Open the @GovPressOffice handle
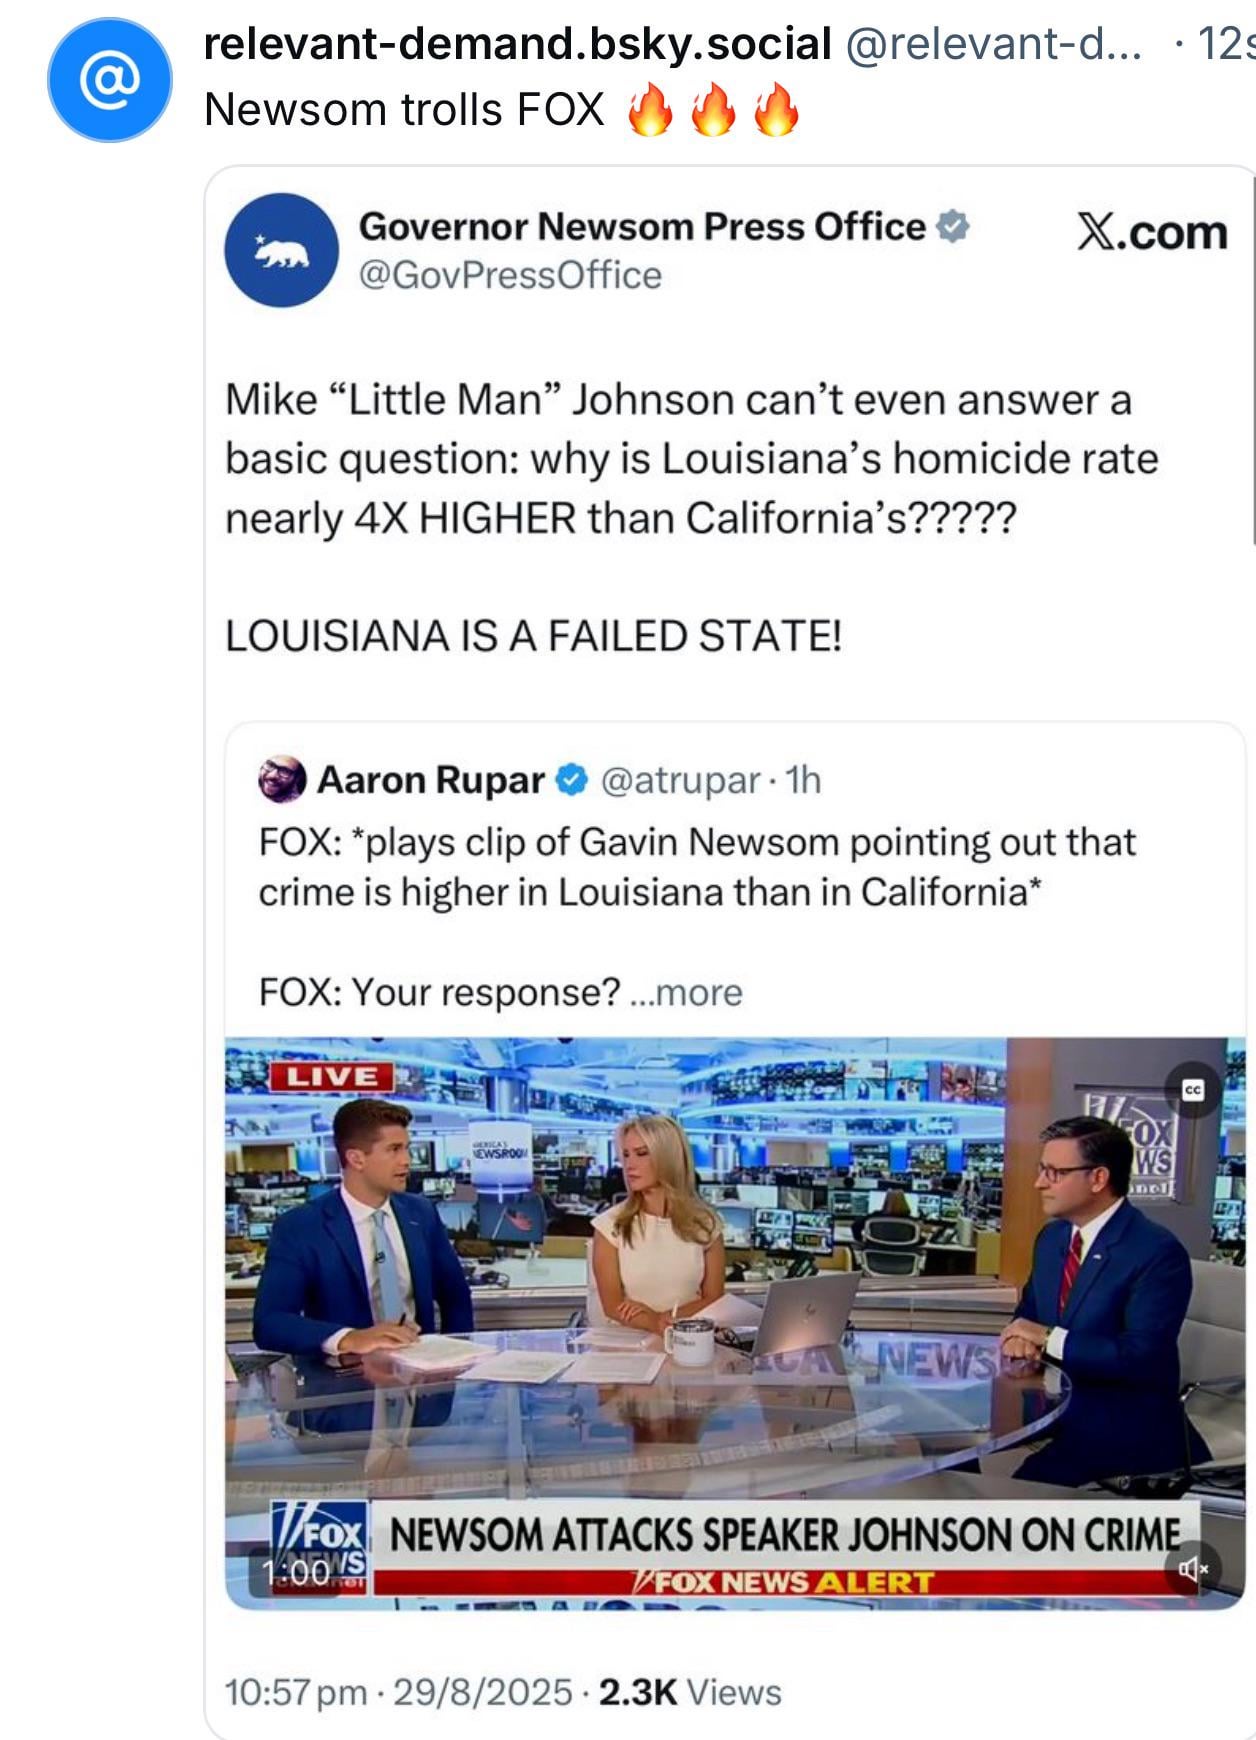The image size is (1256, 1740). click(x=510, y=275)
